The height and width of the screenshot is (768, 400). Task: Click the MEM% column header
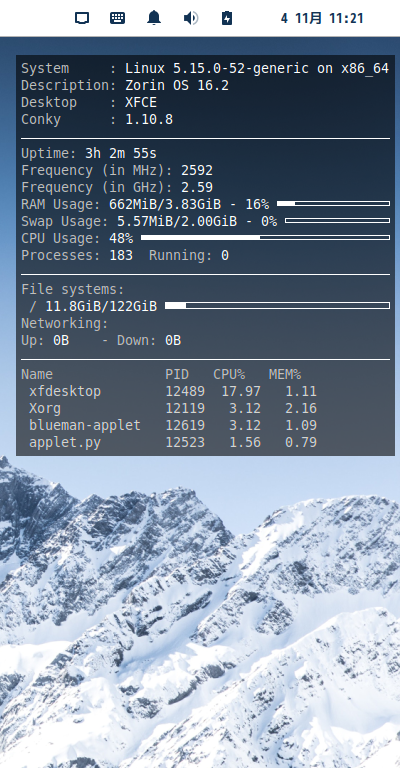(284, 374)
